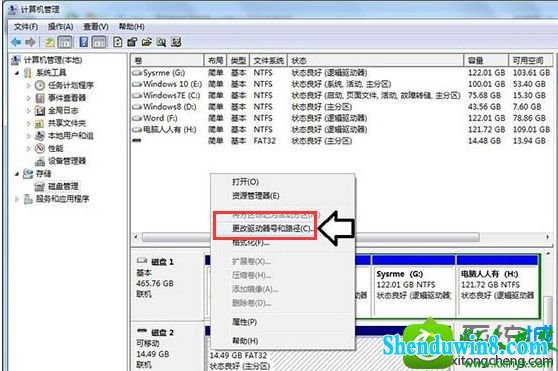Sort by the 可用空间 column header
This screenshot has width=558, height=371.
coord(531,60)
